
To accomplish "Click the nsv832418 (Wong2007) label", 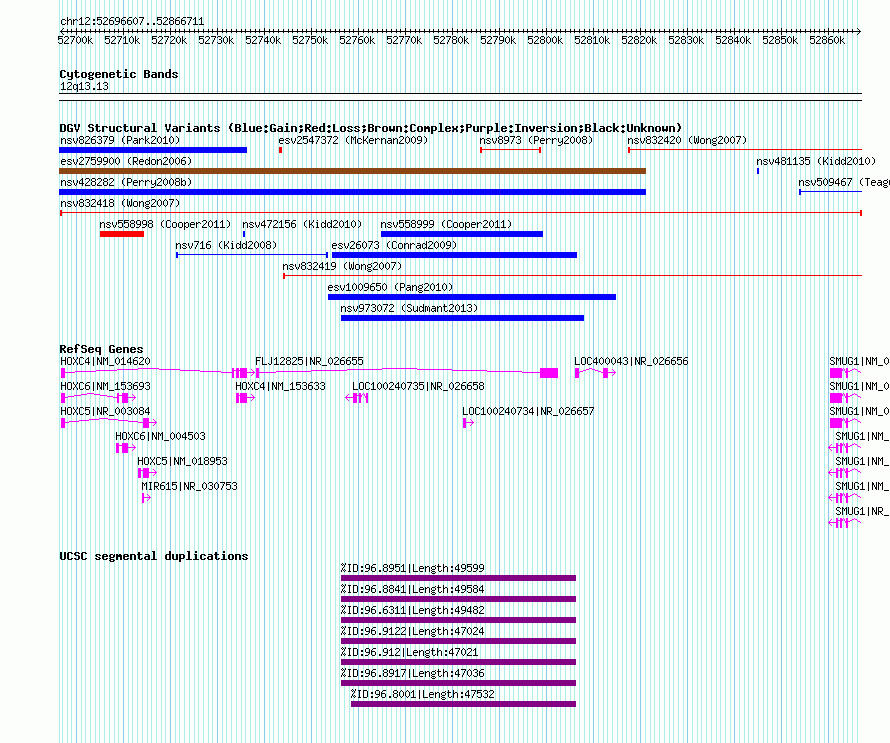I will (120, 203).
